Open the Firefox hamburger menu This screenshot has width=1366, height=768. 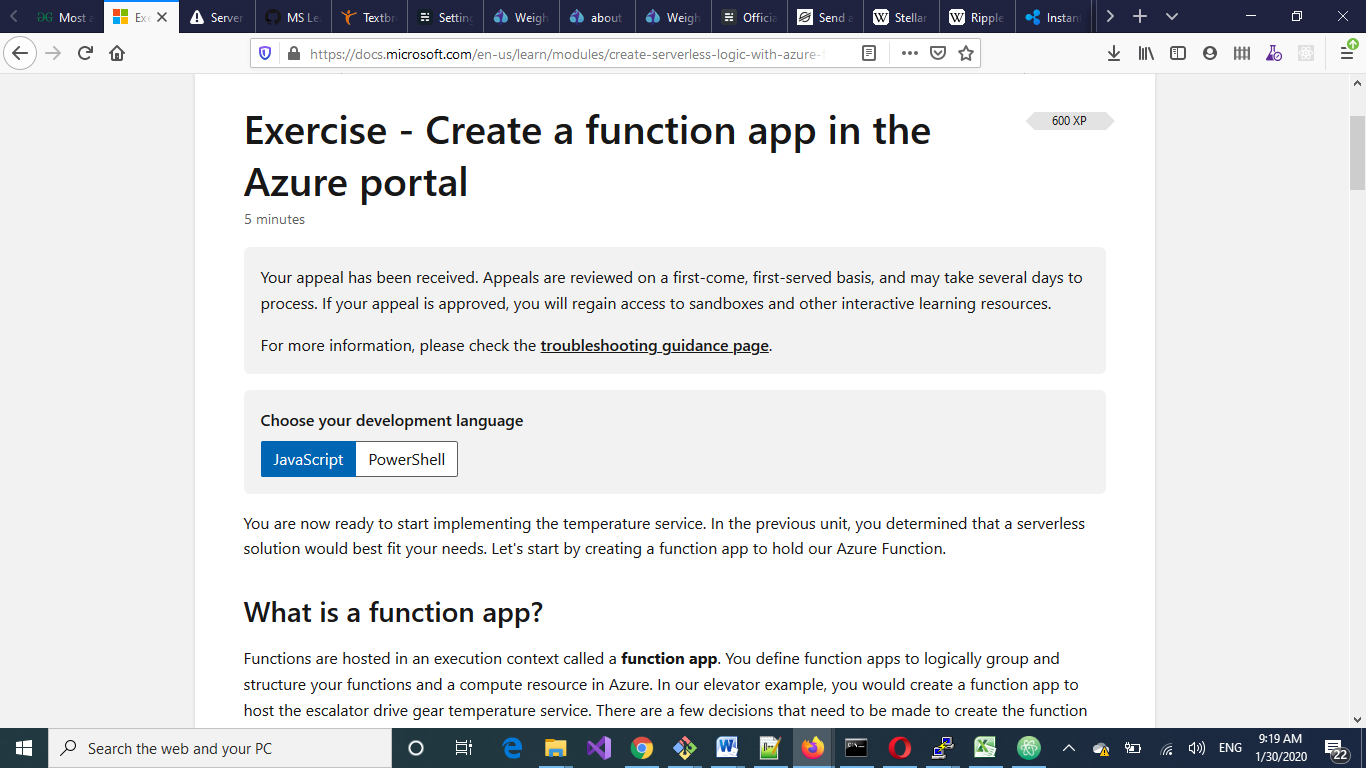click(1347, 53)
